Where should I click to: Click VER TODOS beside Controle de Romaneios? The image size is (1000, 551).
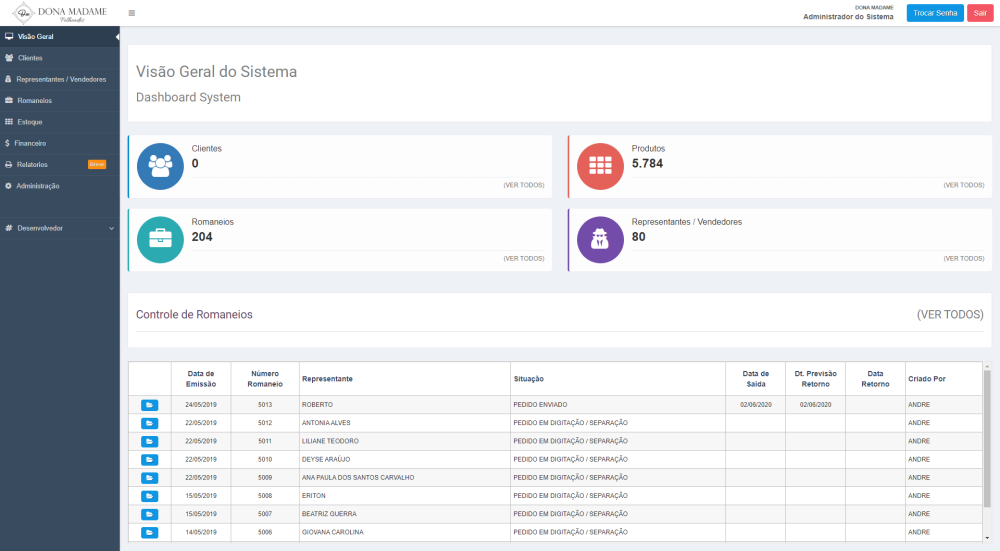coord(950,314)
